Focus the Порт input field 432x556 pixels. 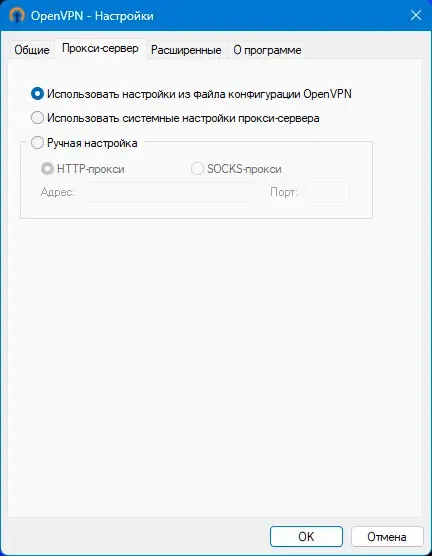click(327, 192)
